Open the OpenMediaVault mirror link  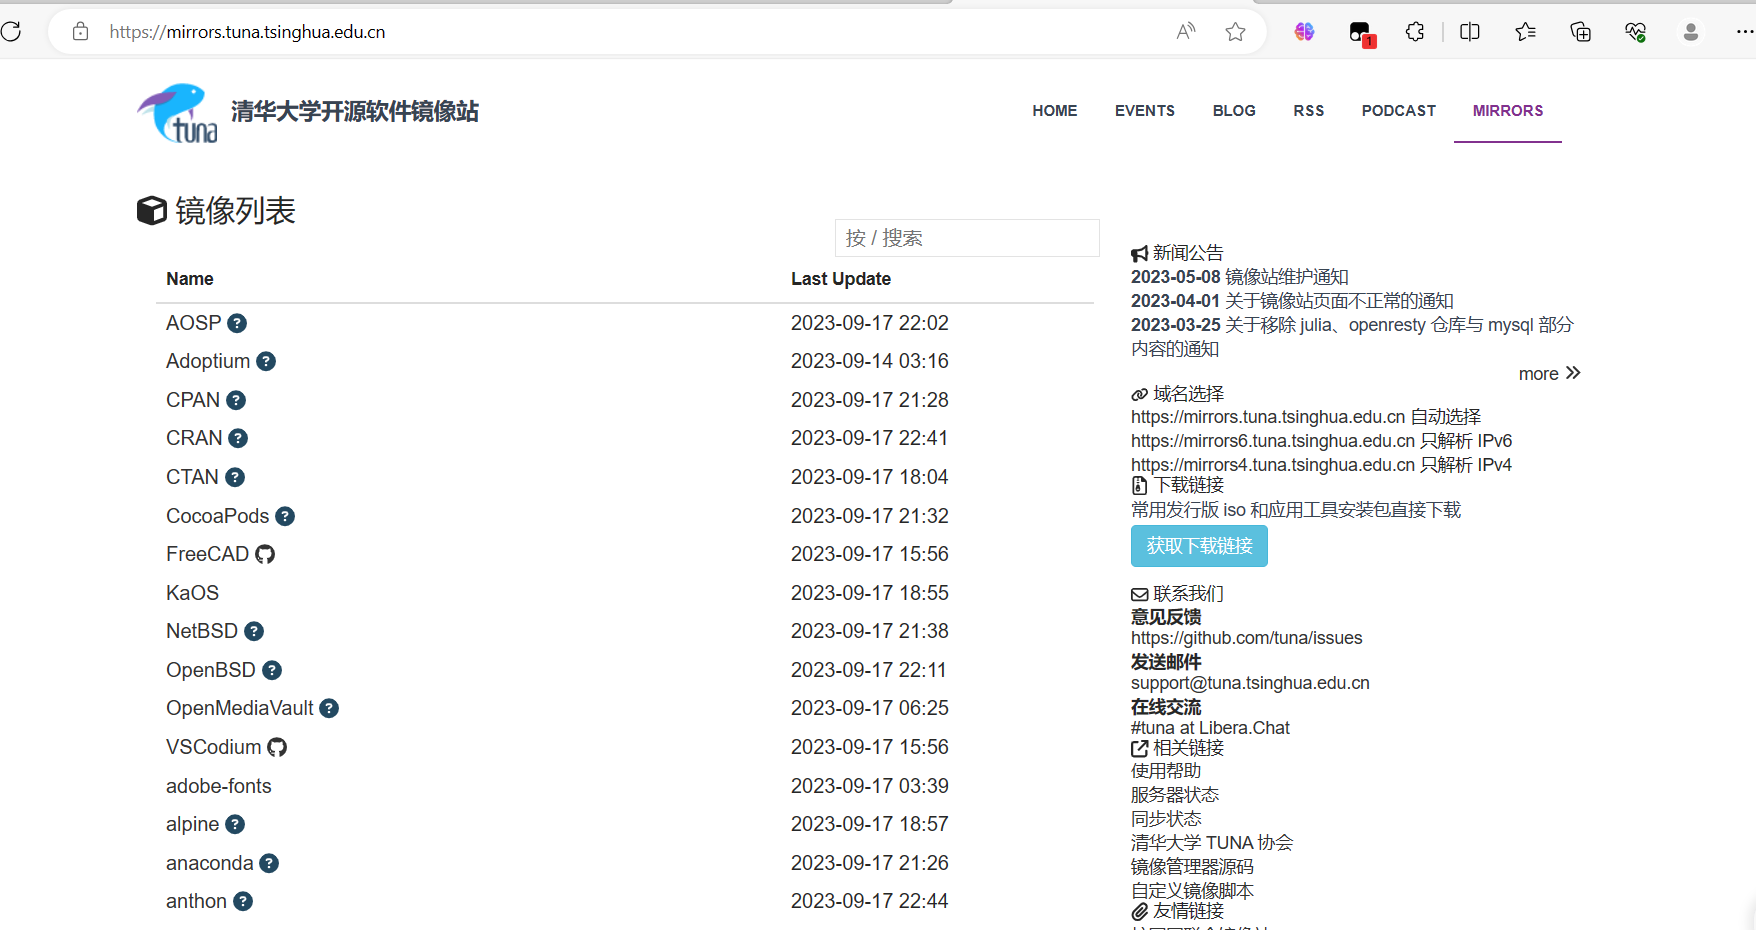(240, 708)
